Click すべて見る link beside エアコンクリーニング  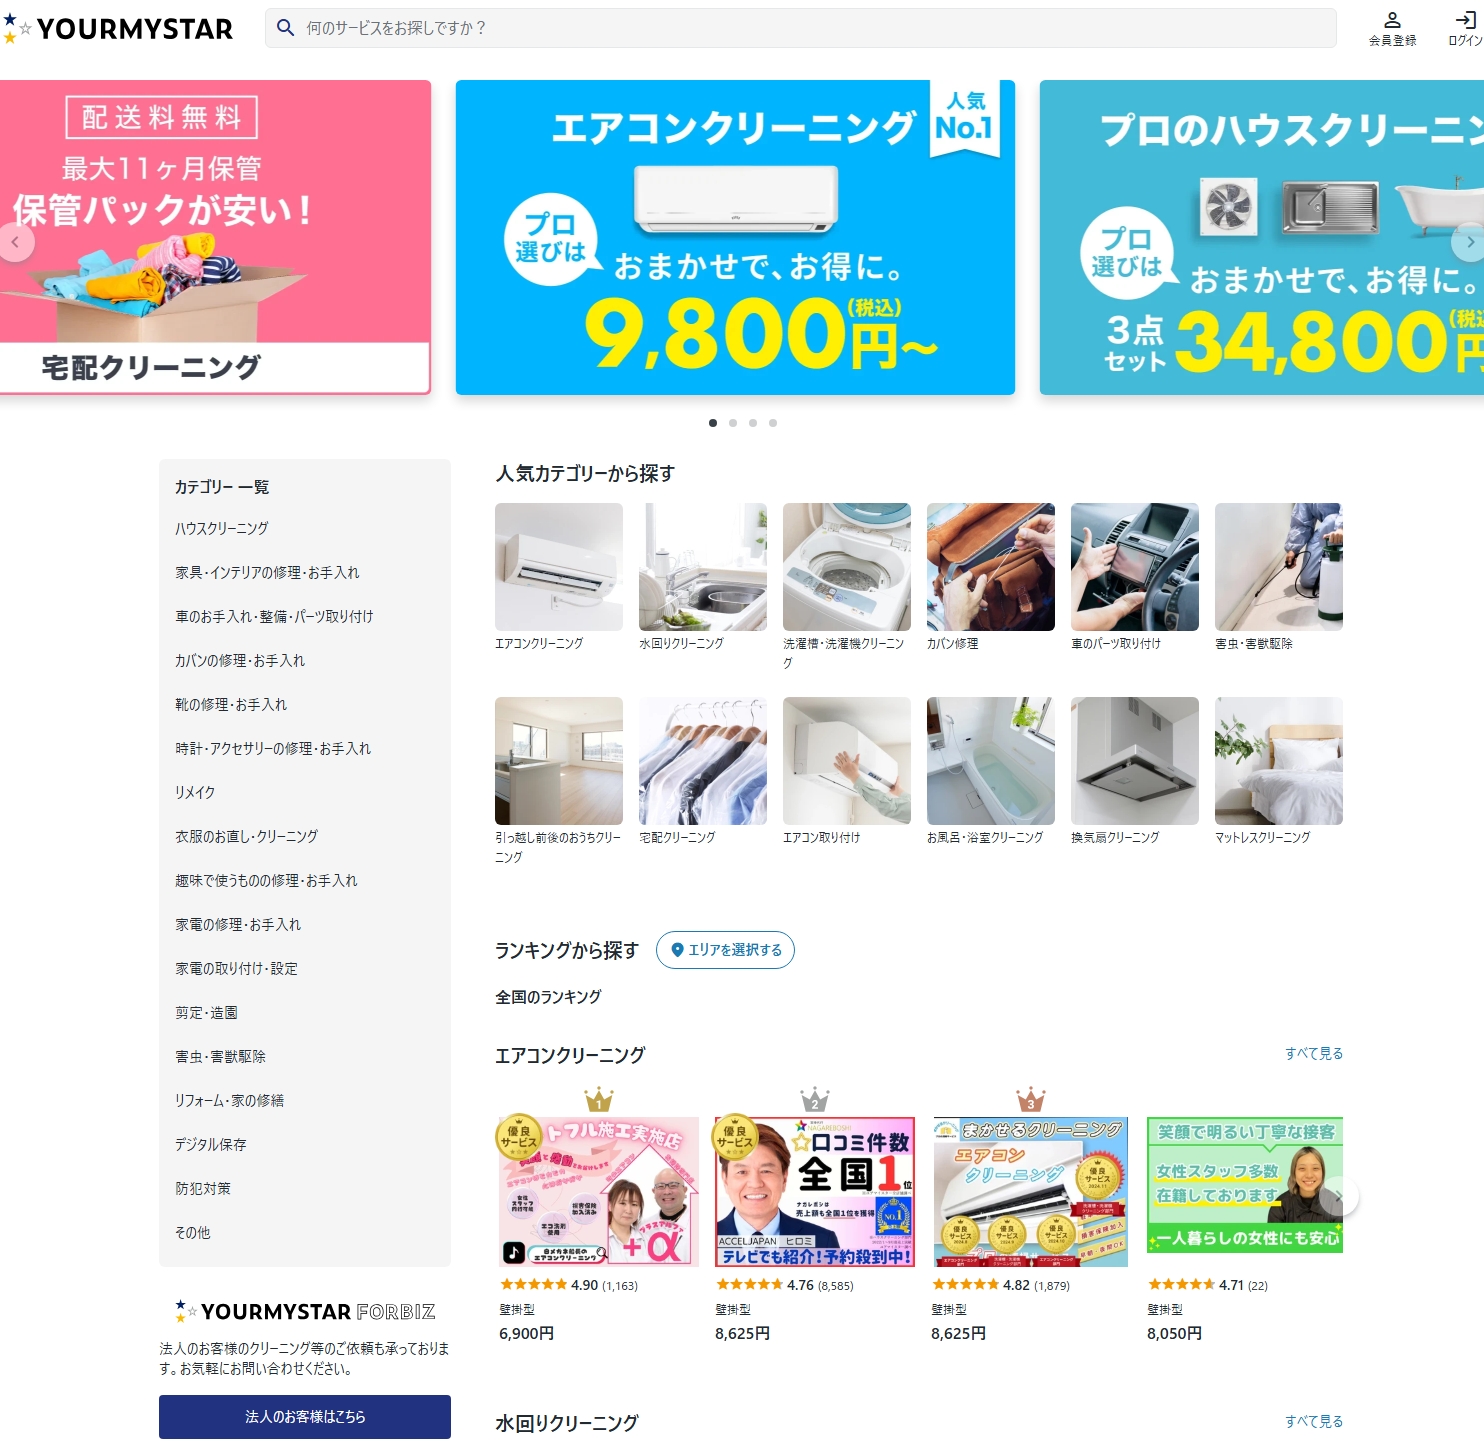point(1314,1053)
